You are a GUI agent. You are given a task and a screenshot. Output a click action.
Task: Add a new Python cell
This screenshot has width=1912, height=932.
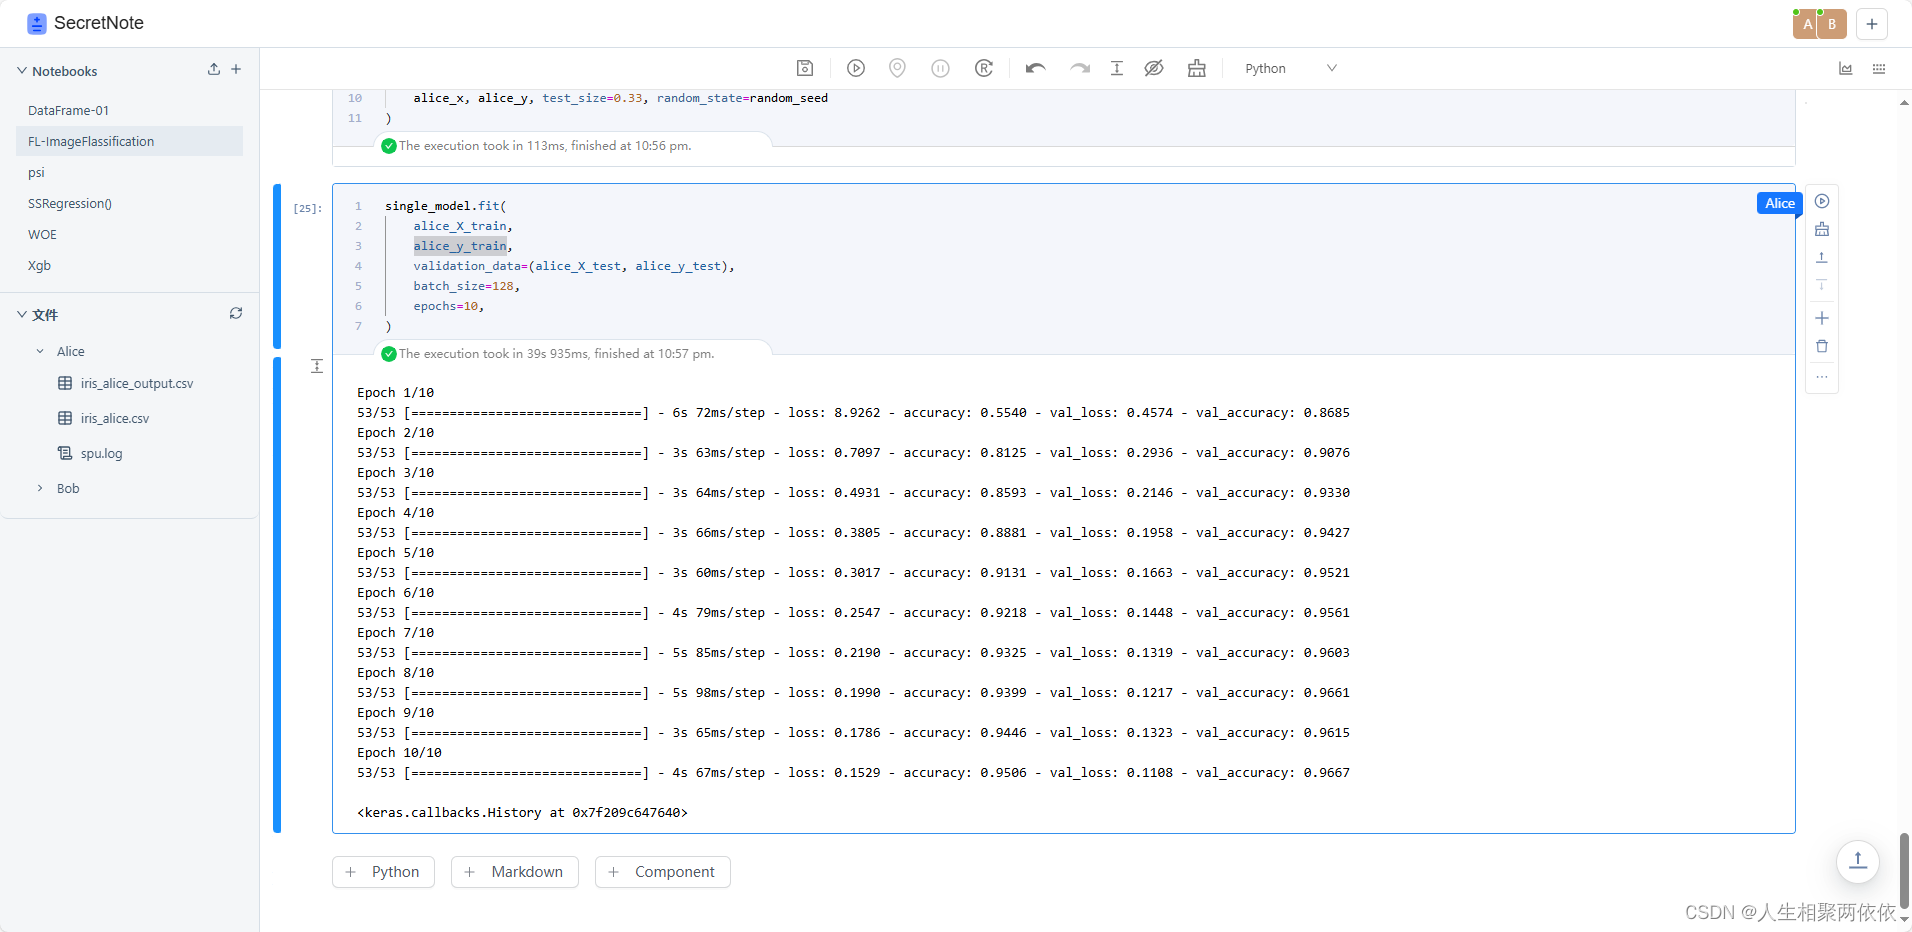[383, 872]
